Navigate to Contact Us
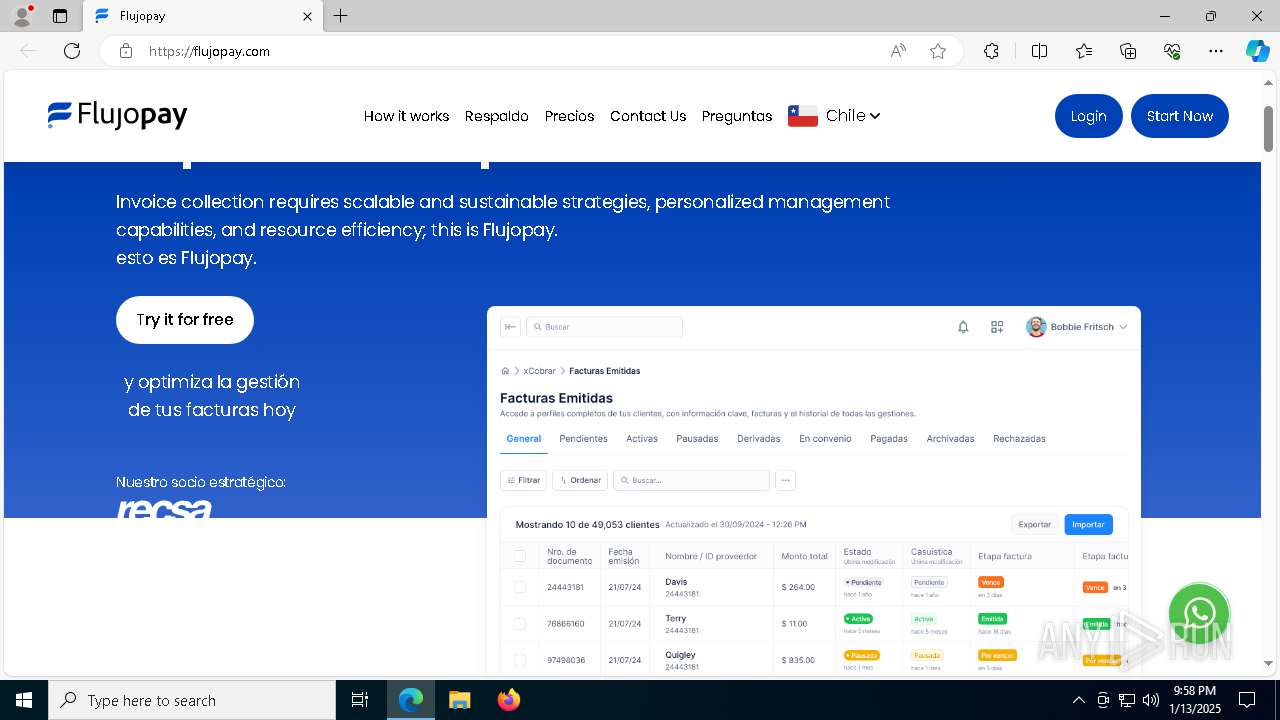The width and height of the screenshot is (1280, 720). click(648, 116)
